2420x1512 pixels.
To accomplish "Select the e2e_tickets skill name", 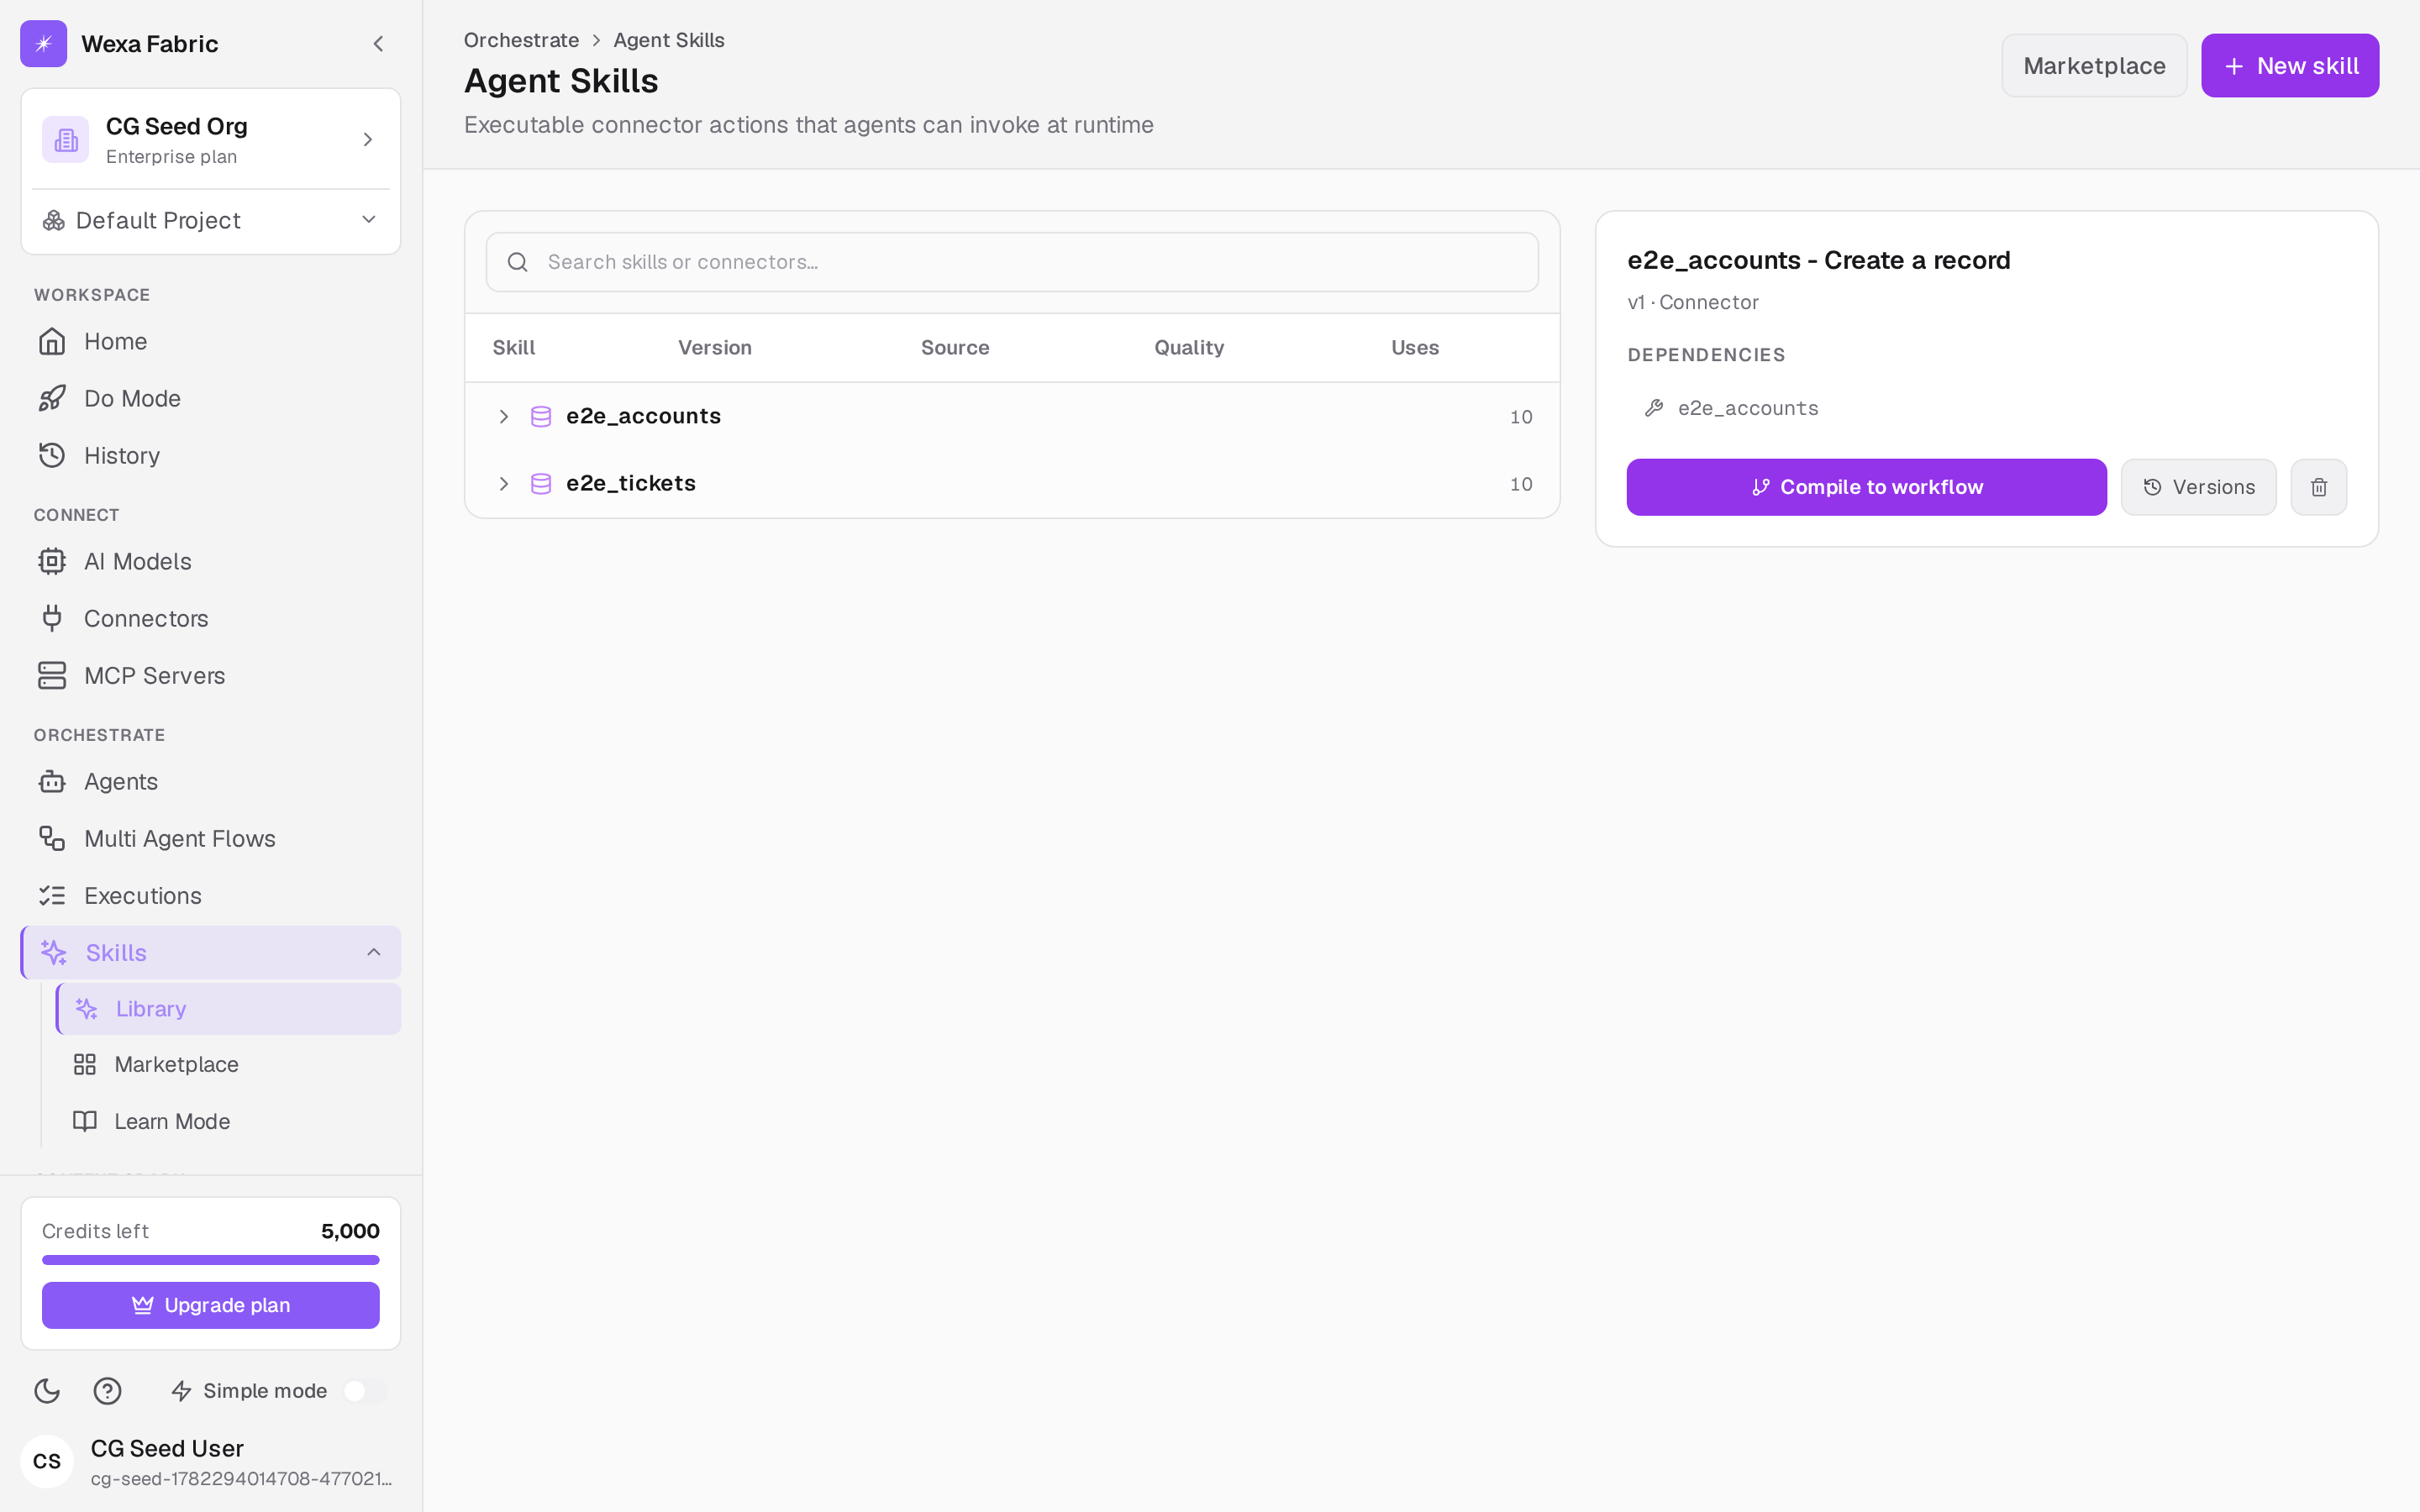I will click(631, 483).
